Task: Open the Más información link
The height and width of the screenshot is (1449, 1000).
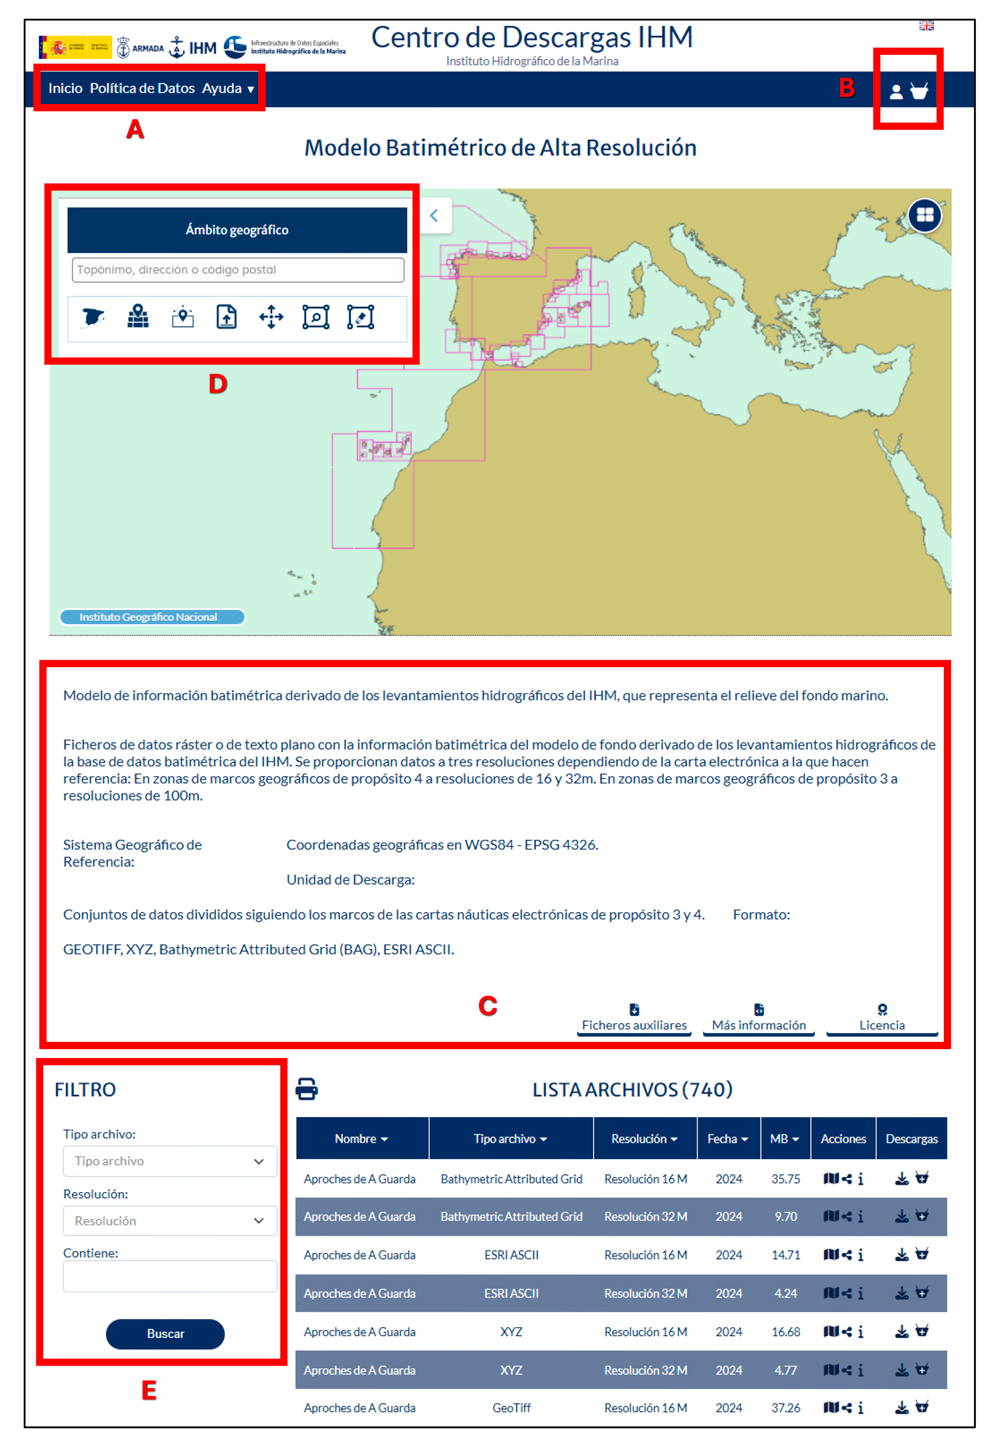Action: [x=759, y=1019]
